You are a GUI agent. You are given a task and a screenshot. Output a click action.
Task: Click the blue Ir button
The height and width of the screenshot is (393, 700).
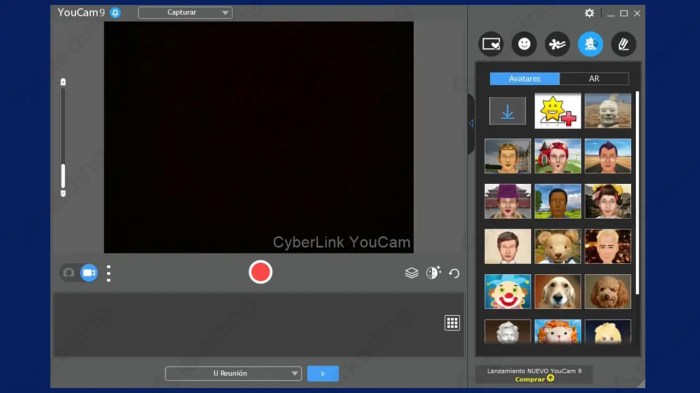point(323,373)
